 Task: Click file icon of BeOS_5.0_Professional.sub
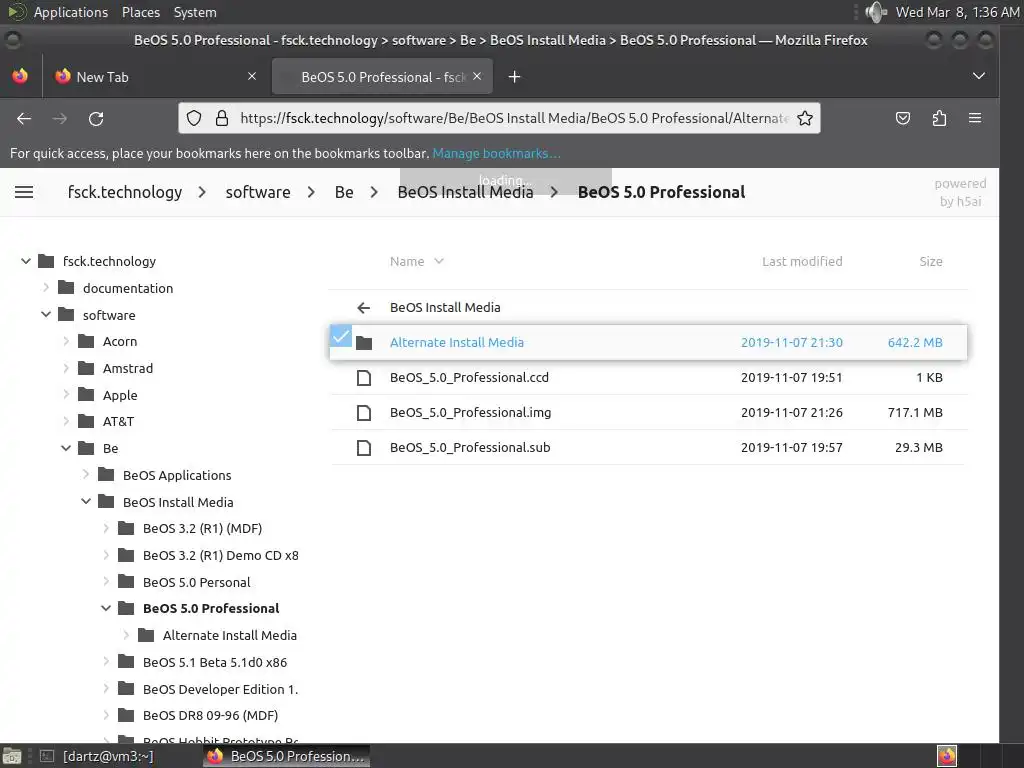(364, 448)
